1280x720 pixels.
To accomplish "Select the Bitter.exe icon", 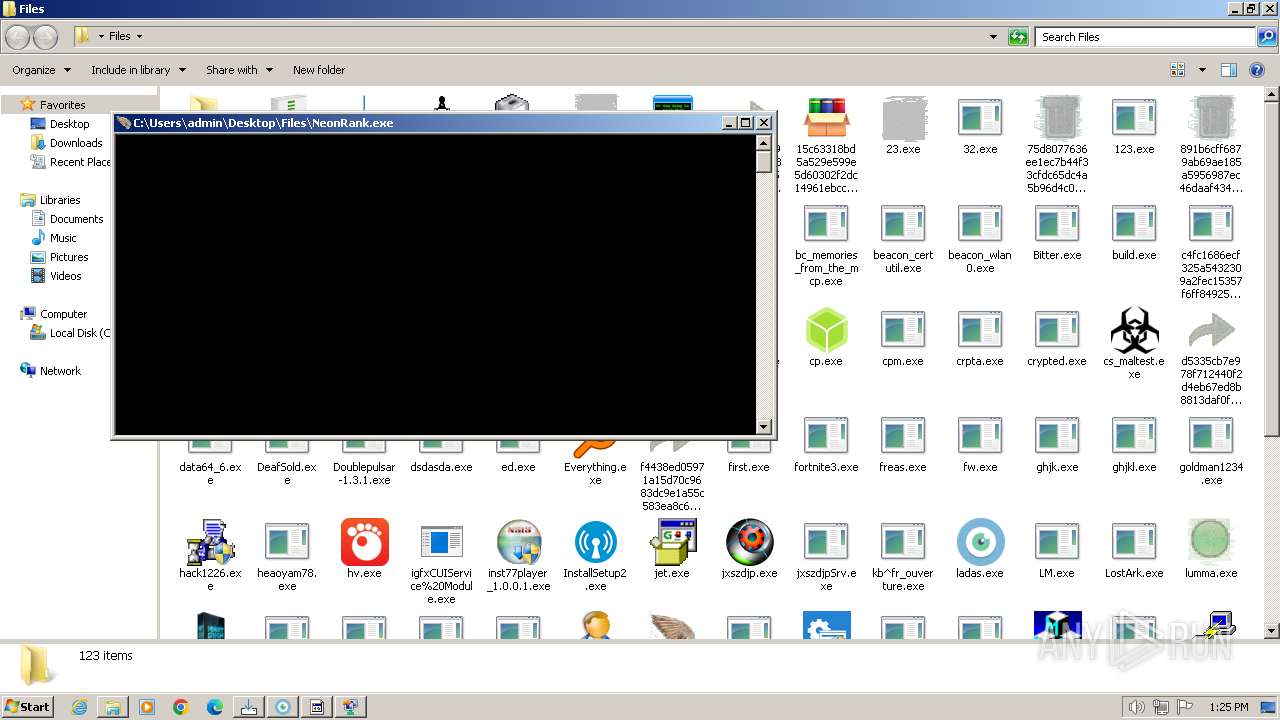I will click(1057, 224).
